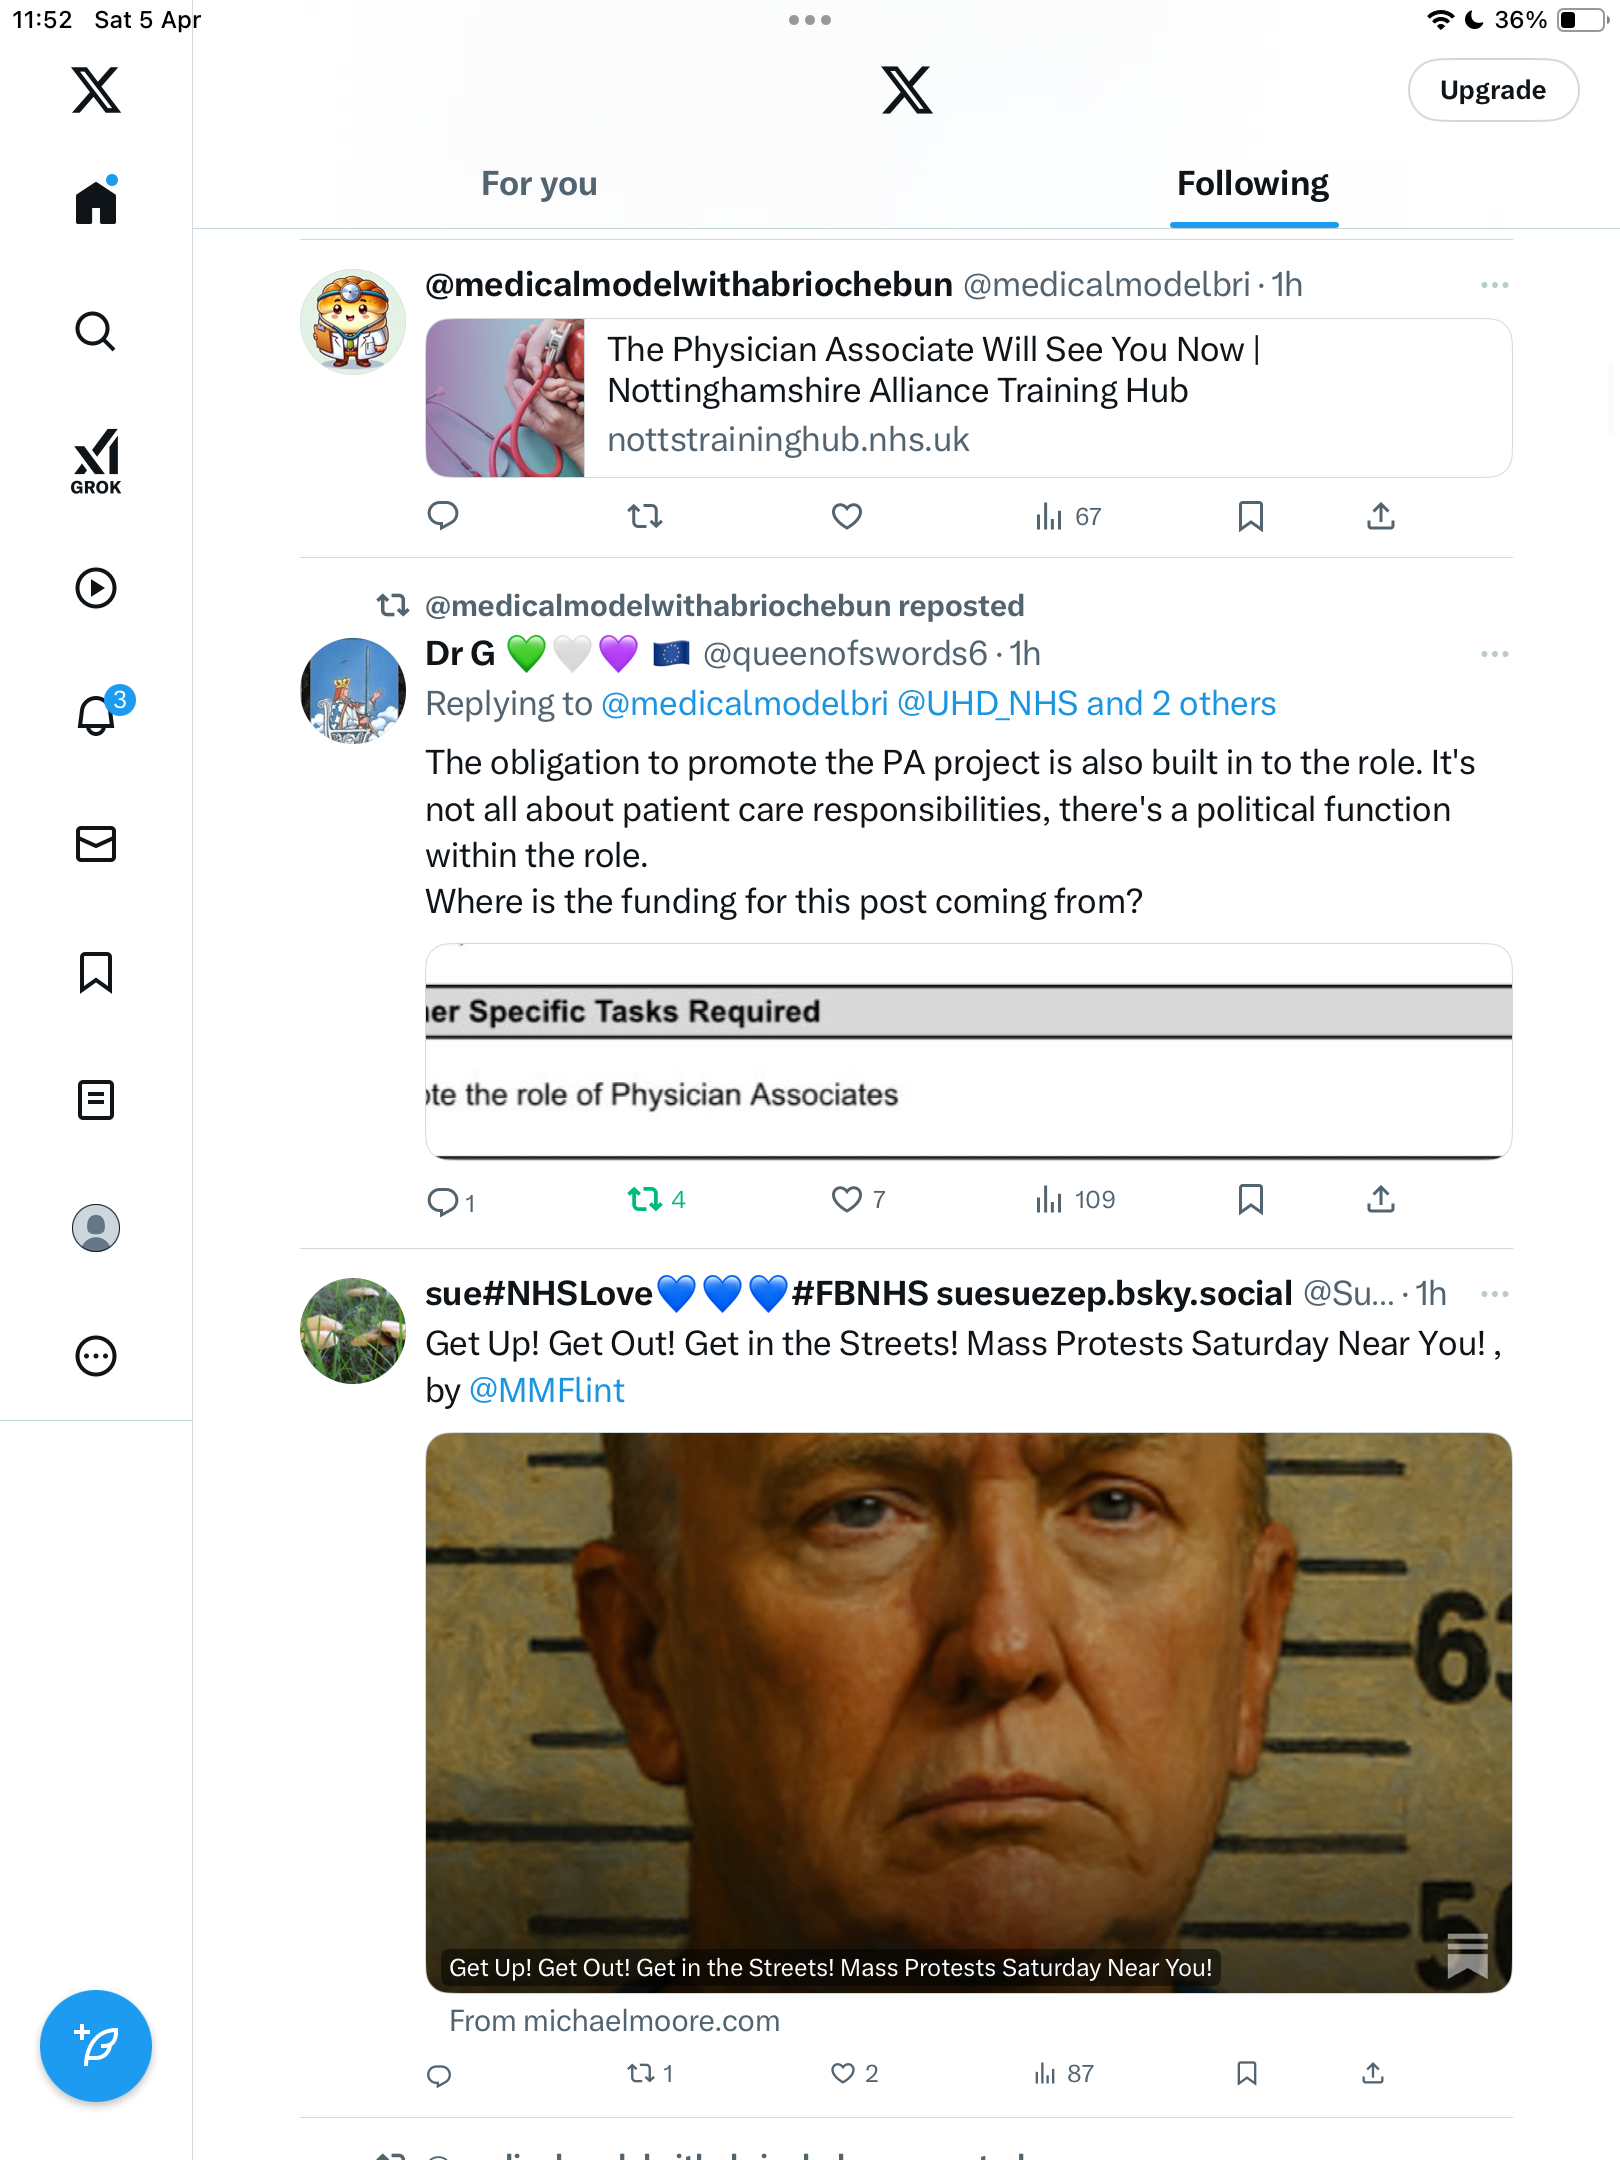Bookmark the Physician Associate link post
Image resolution: width=1620 pixels, height=2160 pixels.
[1250, 516]
